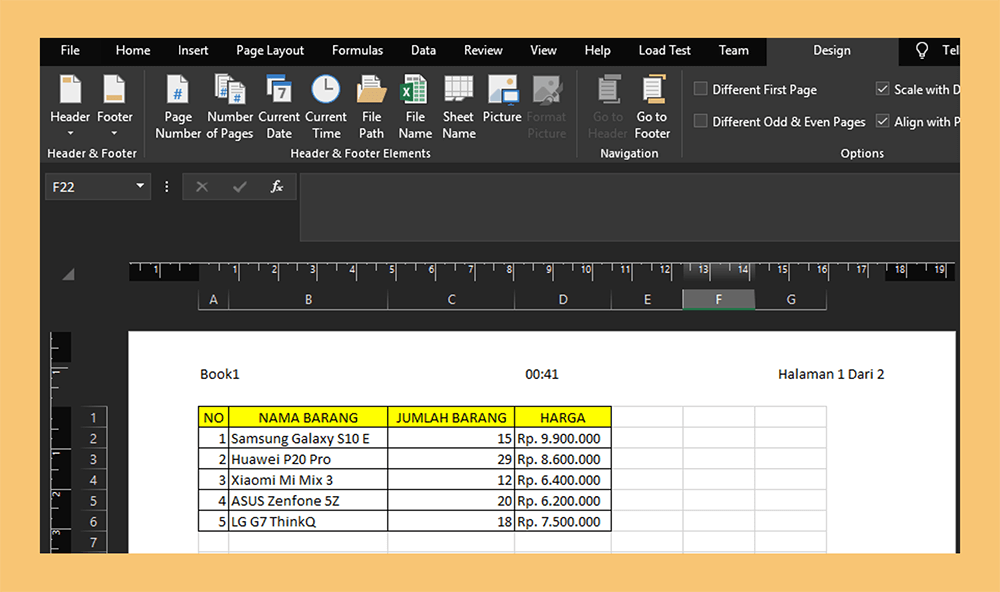Select row 4 header
Screen dimensions: 1000x592
click(x=93, y=480)
